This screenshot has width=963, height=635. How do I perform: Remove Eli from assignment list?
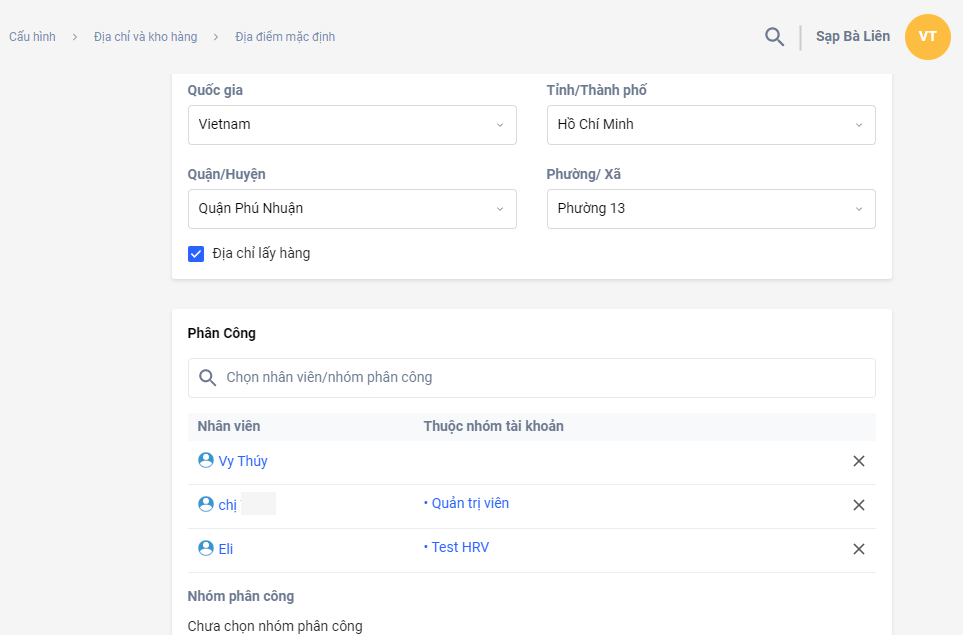pos(858,549)
